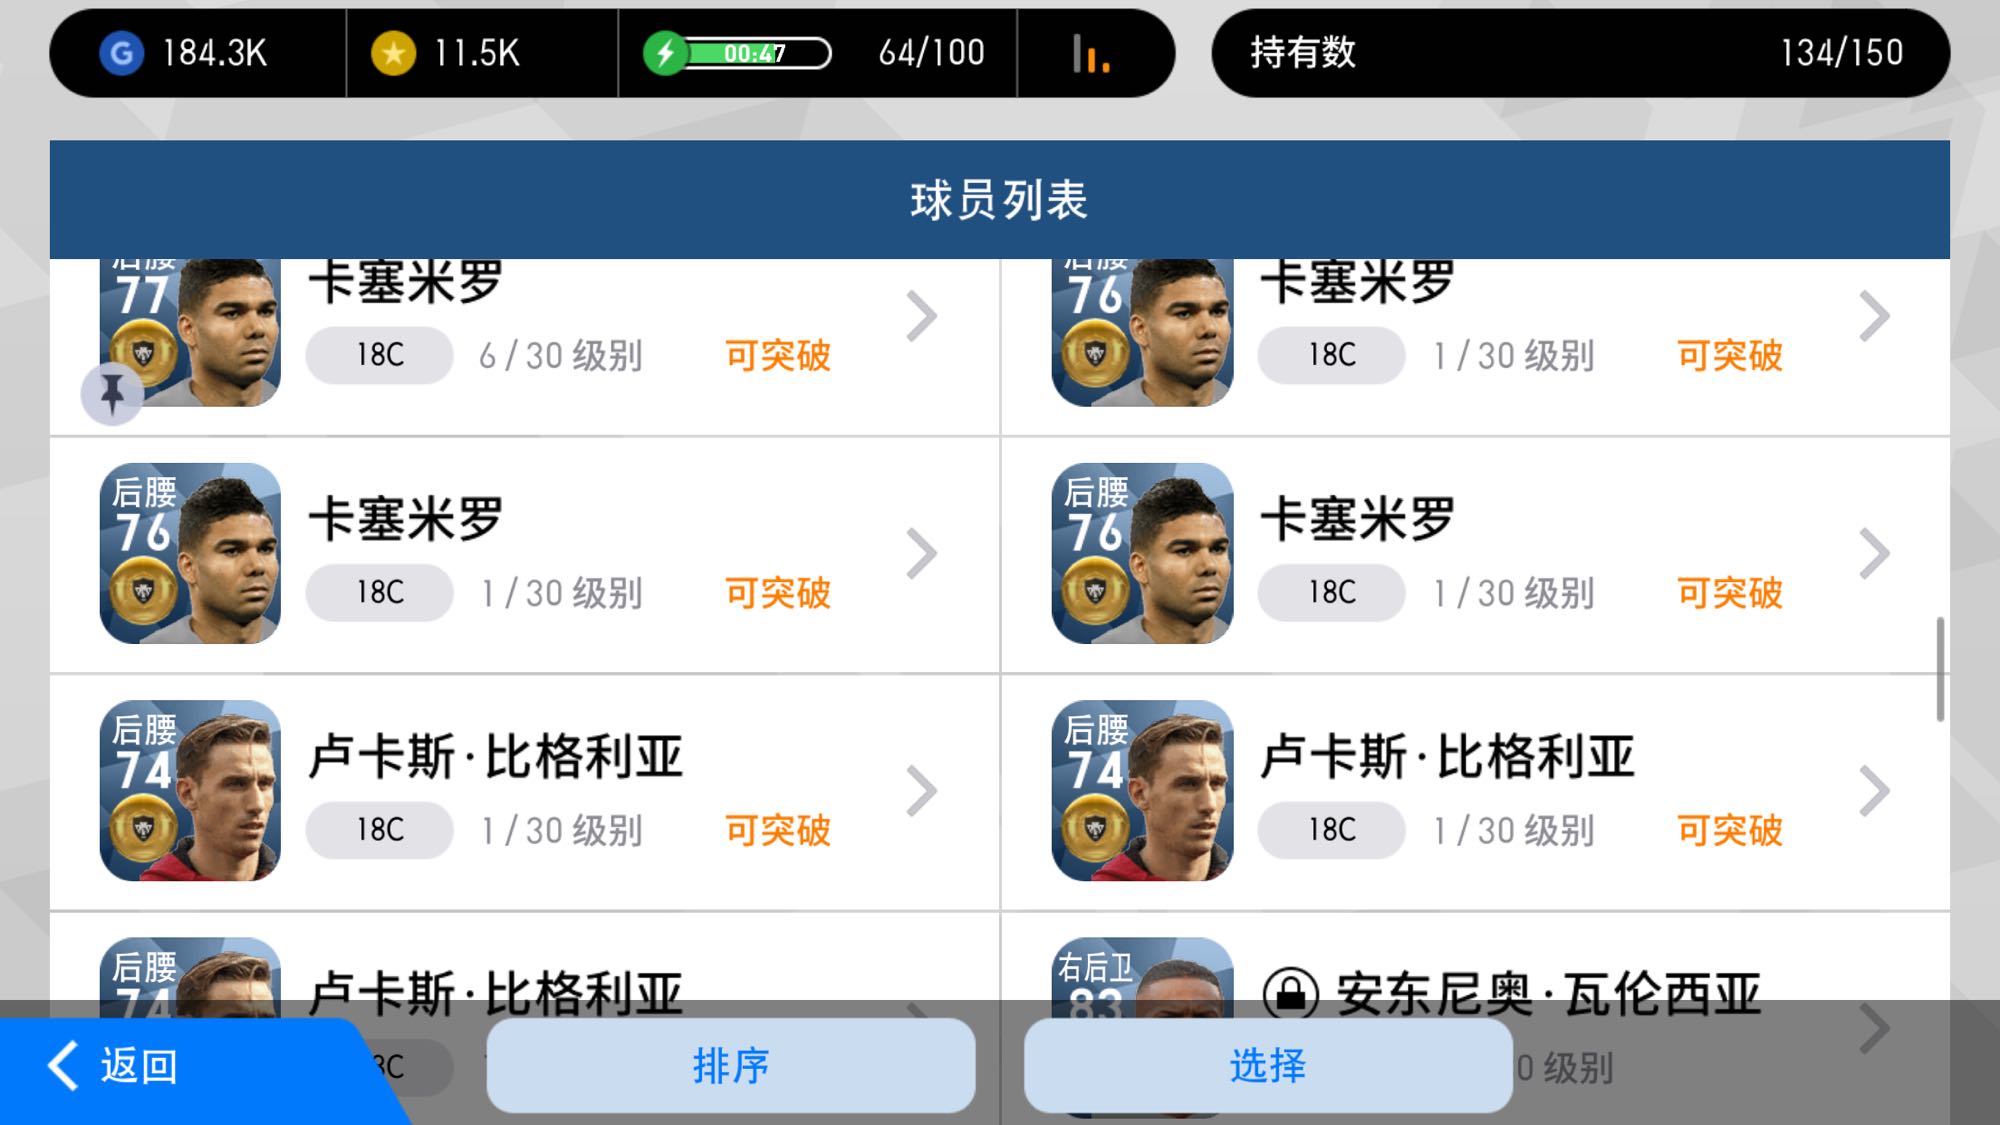2000x1125 pixels.
Task: Click the list scrollbar on the right edge
Action: [x=1940, y=669]
